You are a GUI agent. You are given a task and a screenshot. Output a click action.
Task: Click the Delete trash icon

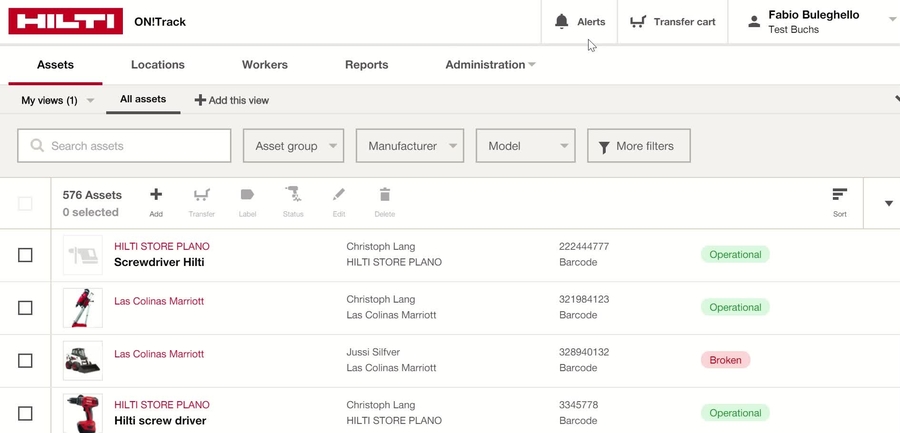click(x=385, y=195)
